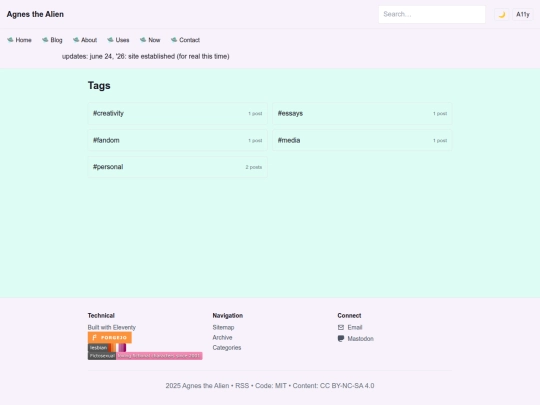
Task: Click the UFO icon beside Home
Action: 10,40
